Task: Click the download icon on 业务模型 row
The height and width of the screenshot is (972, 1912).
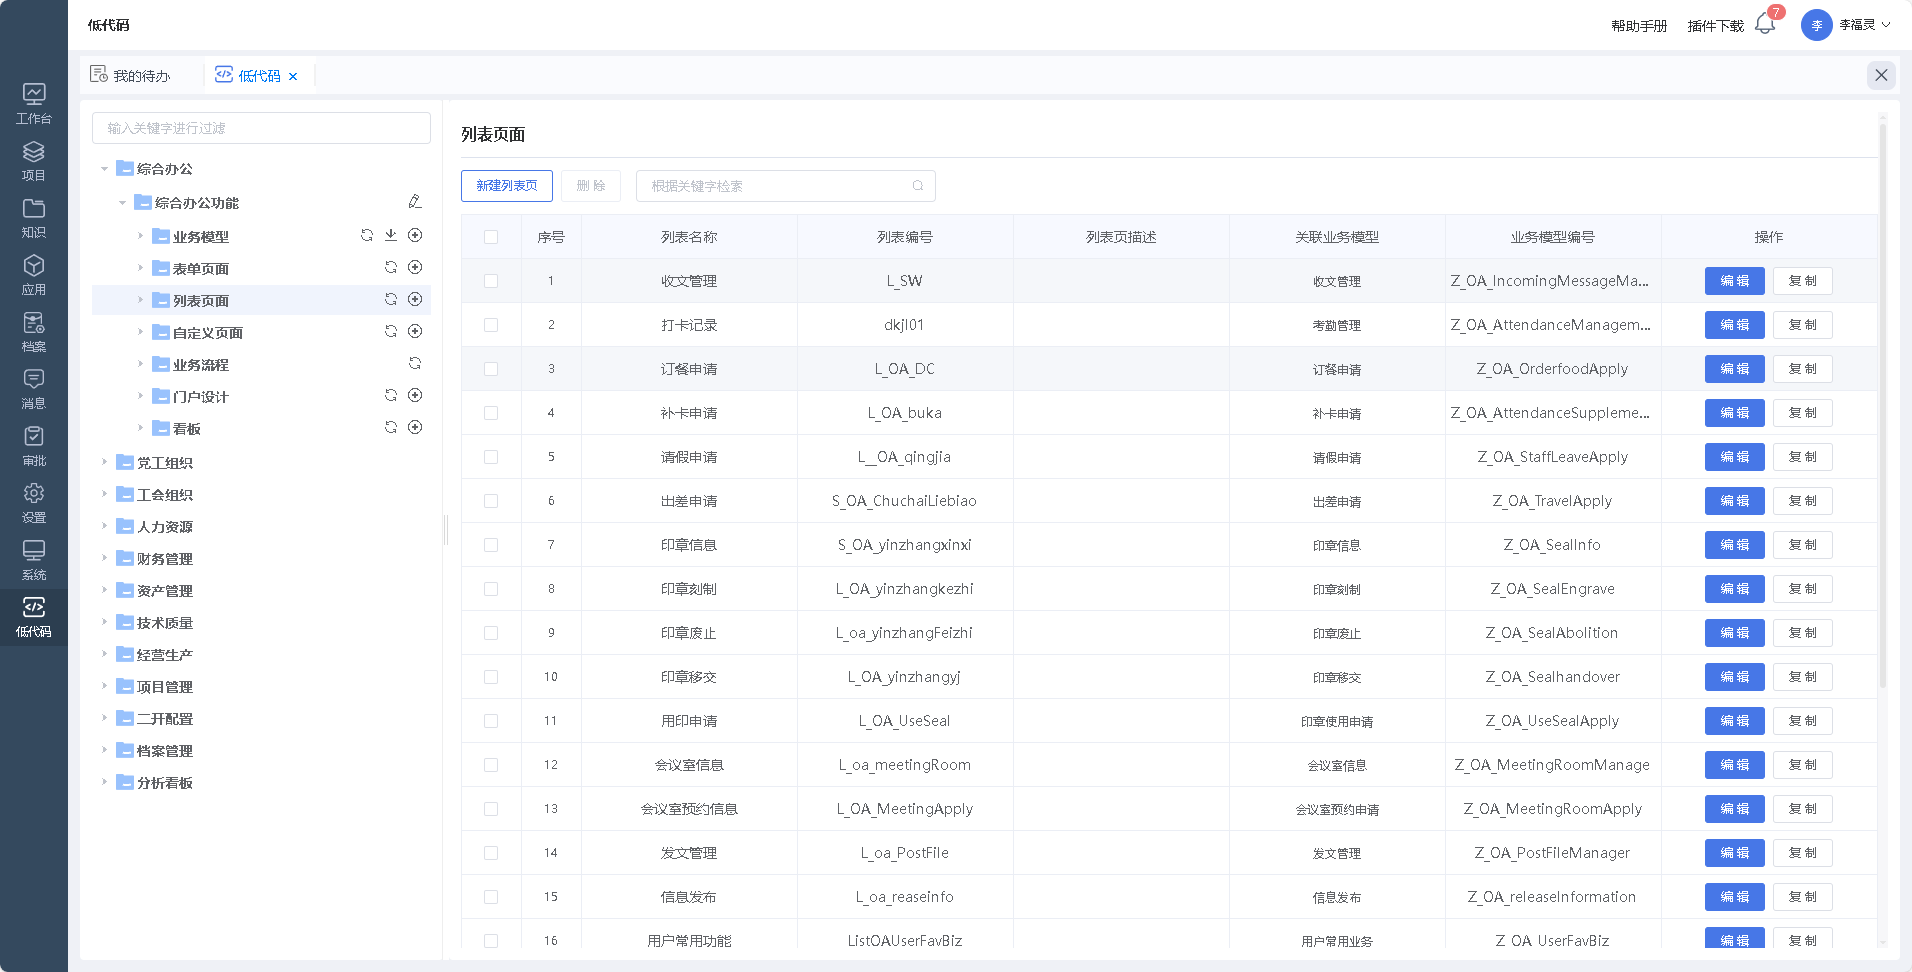Action: (391, 235)
